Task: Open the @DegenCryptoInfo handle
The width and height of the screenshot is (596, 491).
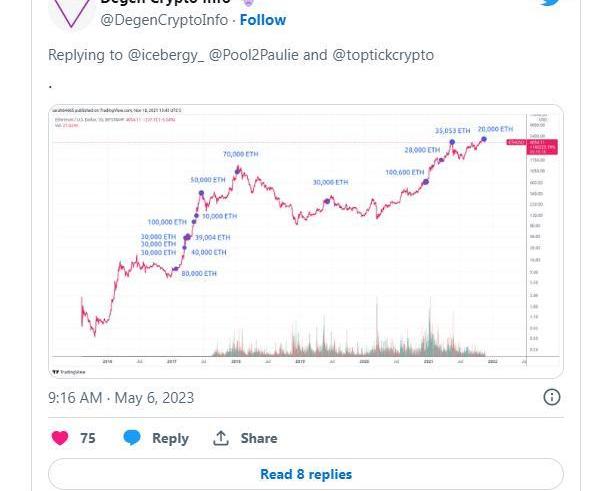Action: (164, 20)
